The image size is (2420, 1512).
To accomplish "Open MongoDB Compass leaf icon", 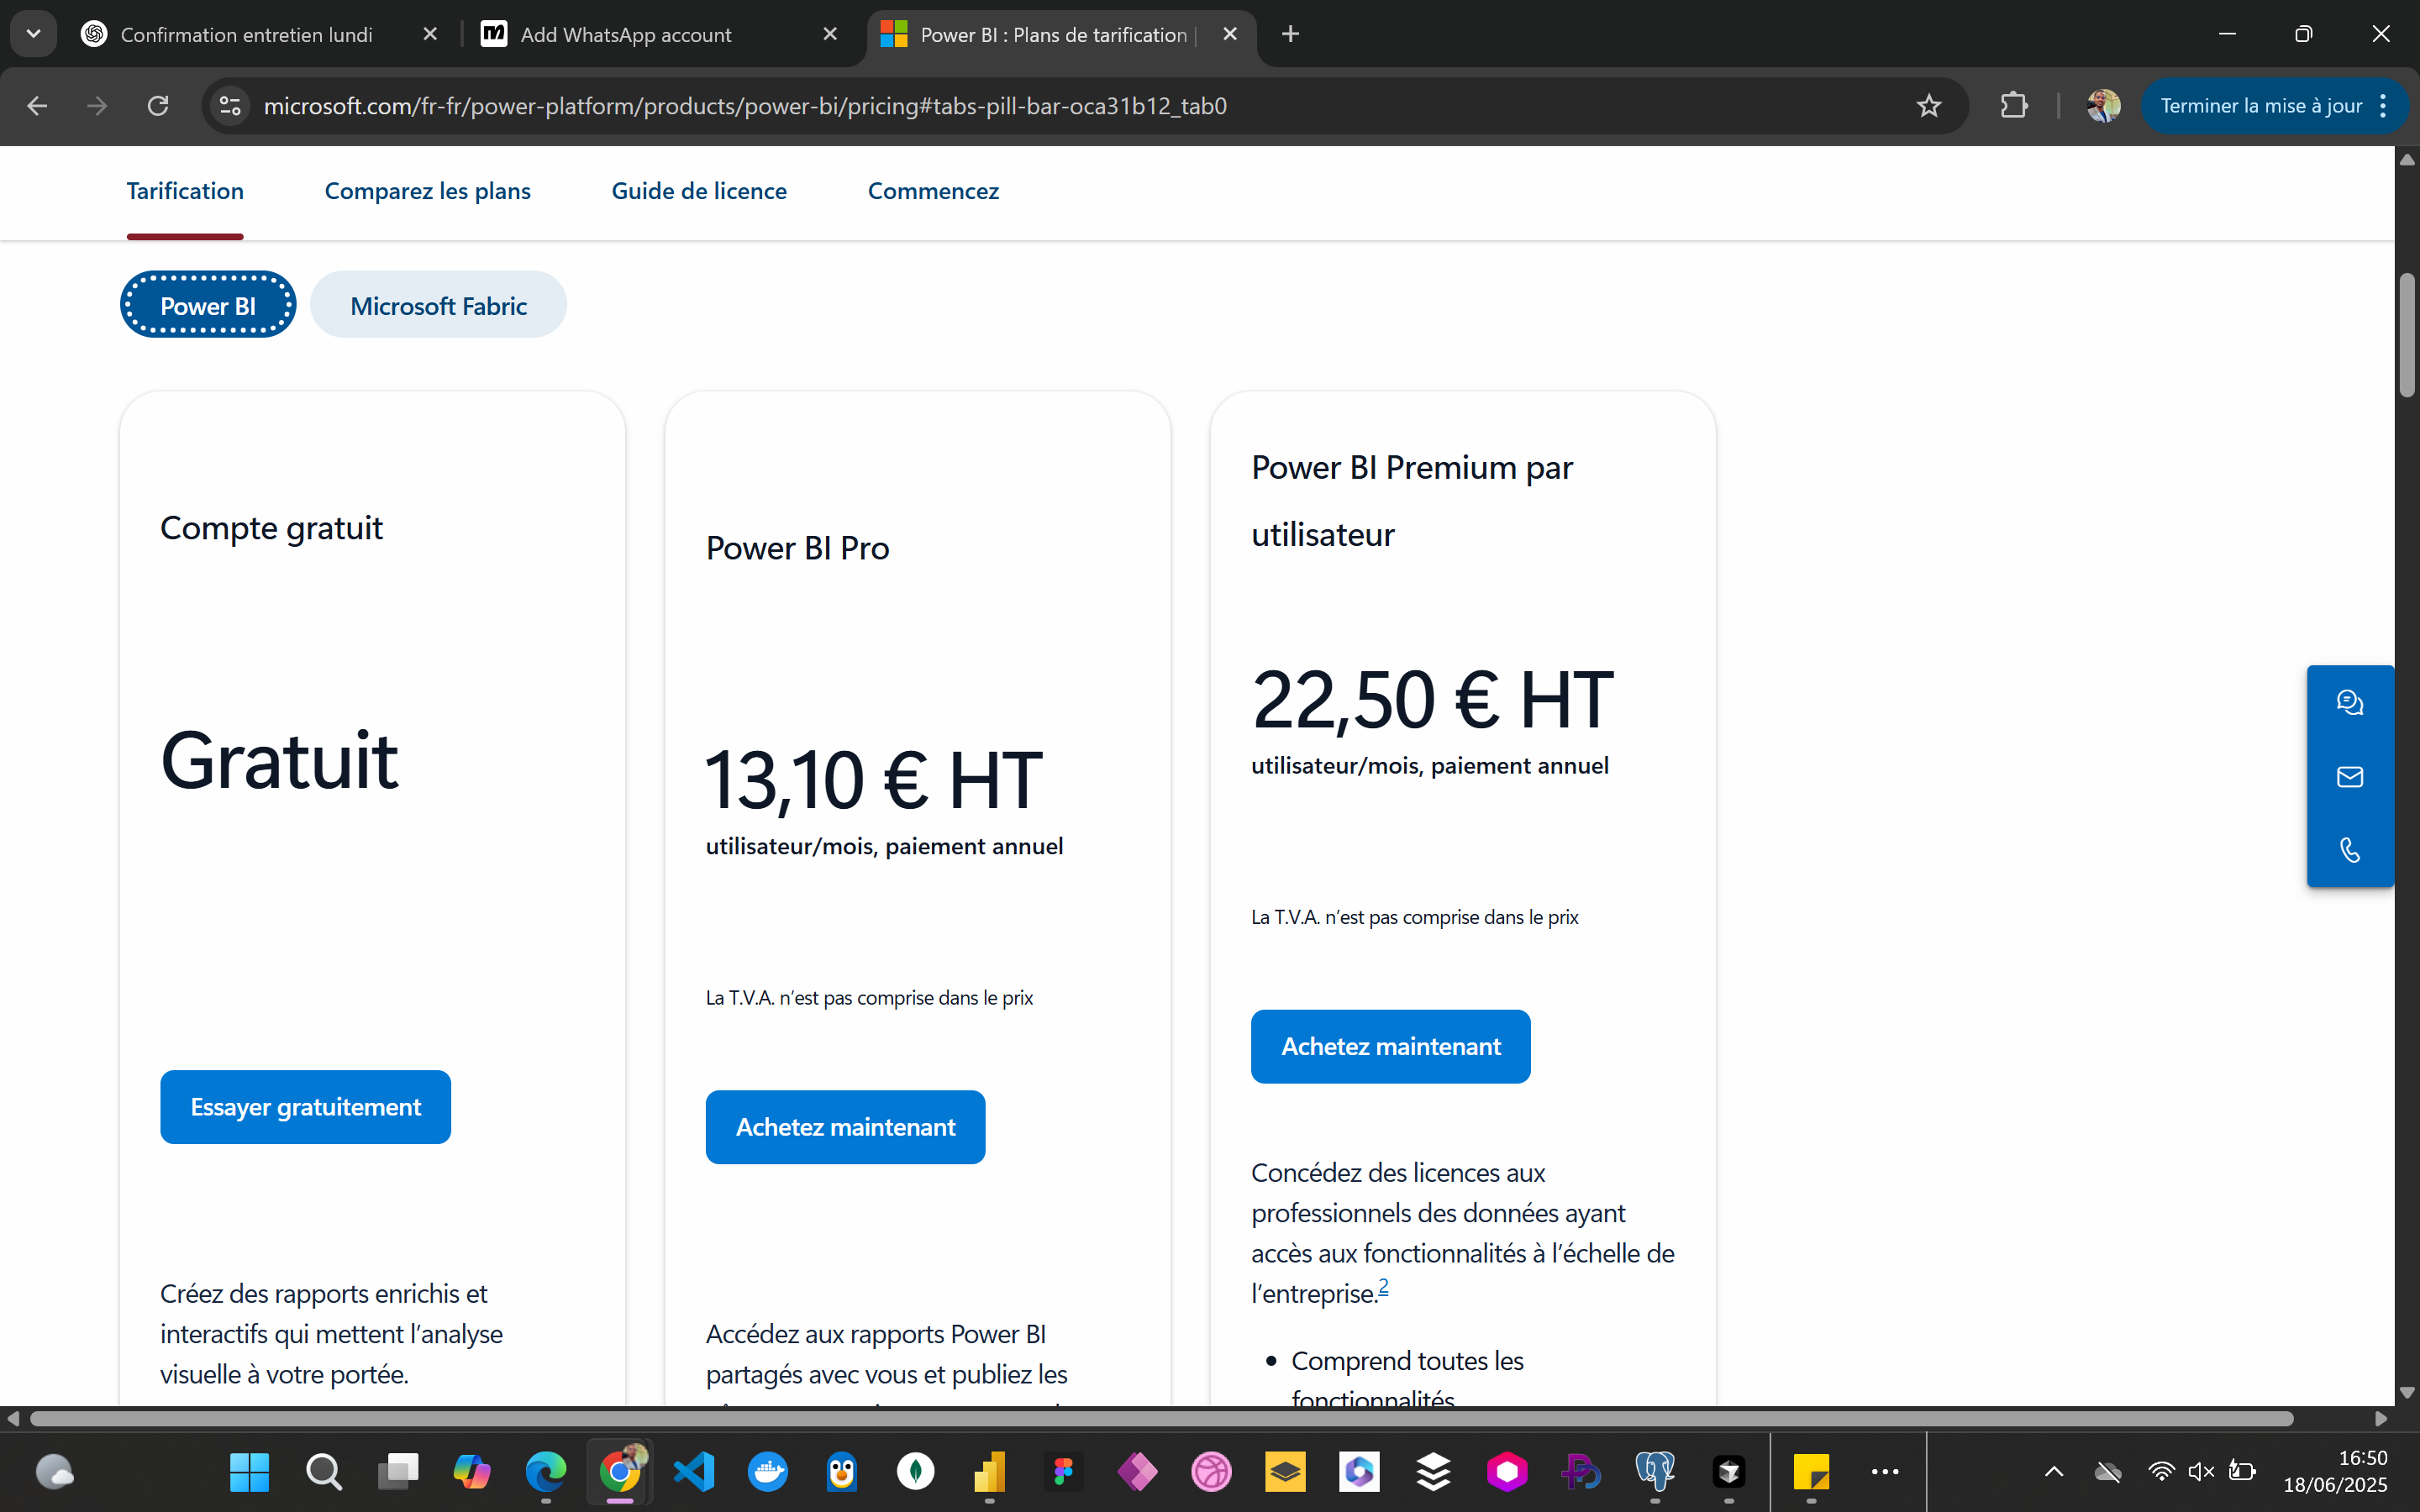I will pyautogui.click(x=916, y=1471).
